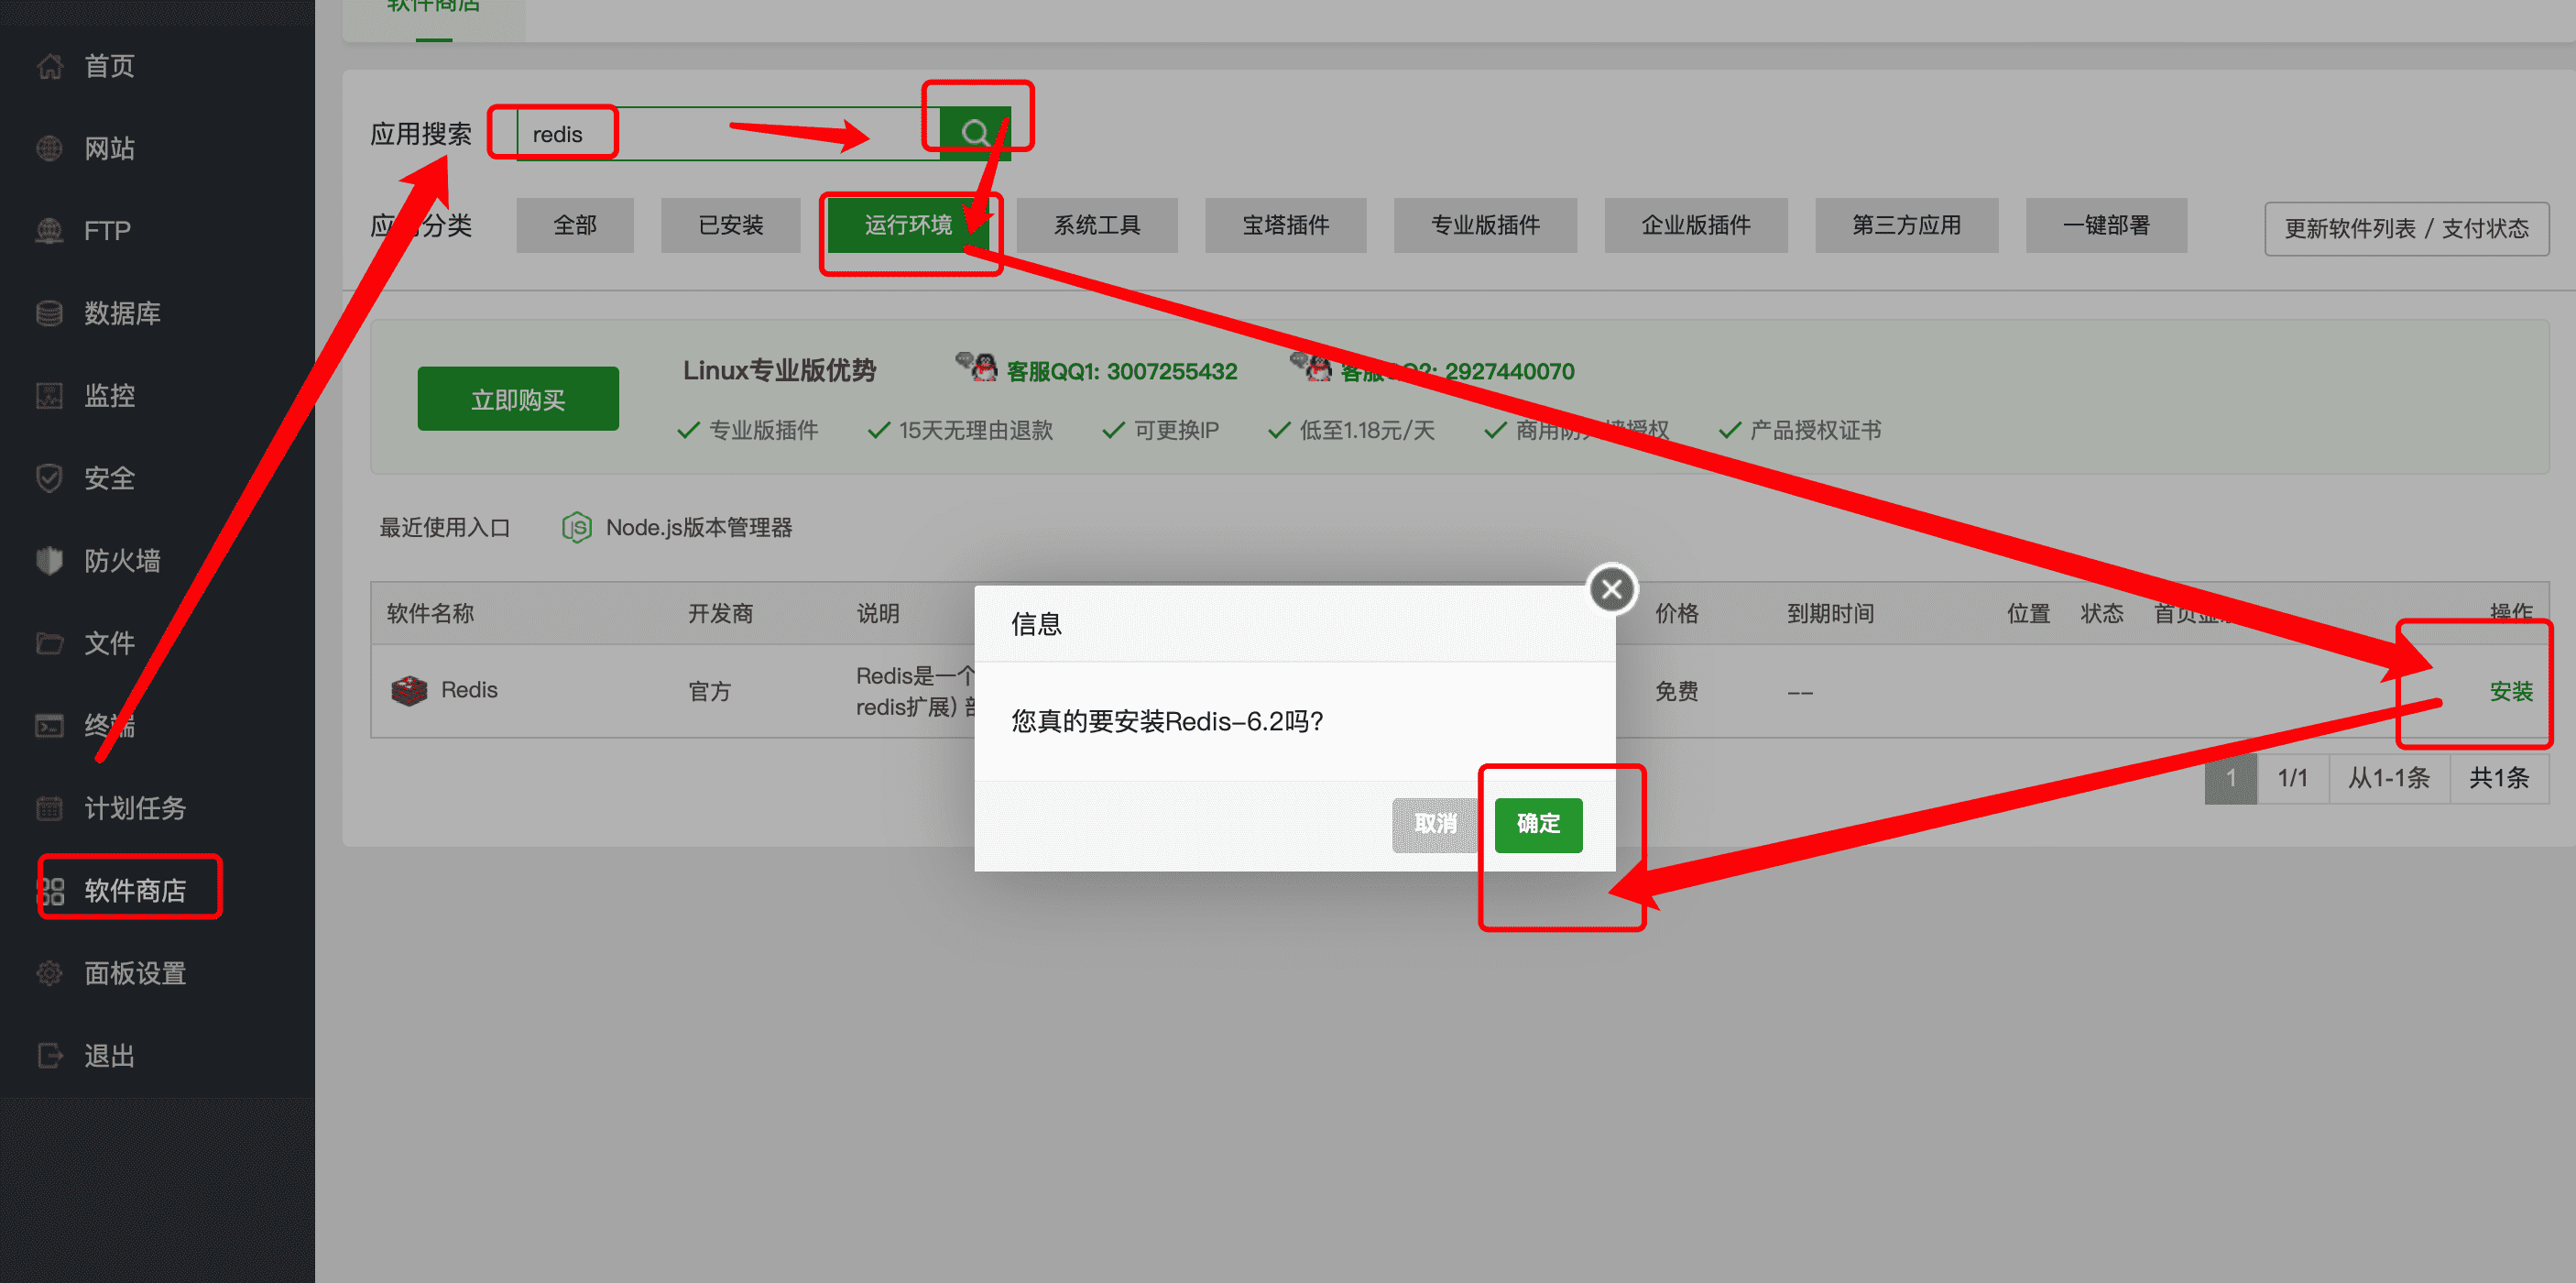Click the database icon beside 数据库
The image size is (2576, 1283).
pos(49,314)
